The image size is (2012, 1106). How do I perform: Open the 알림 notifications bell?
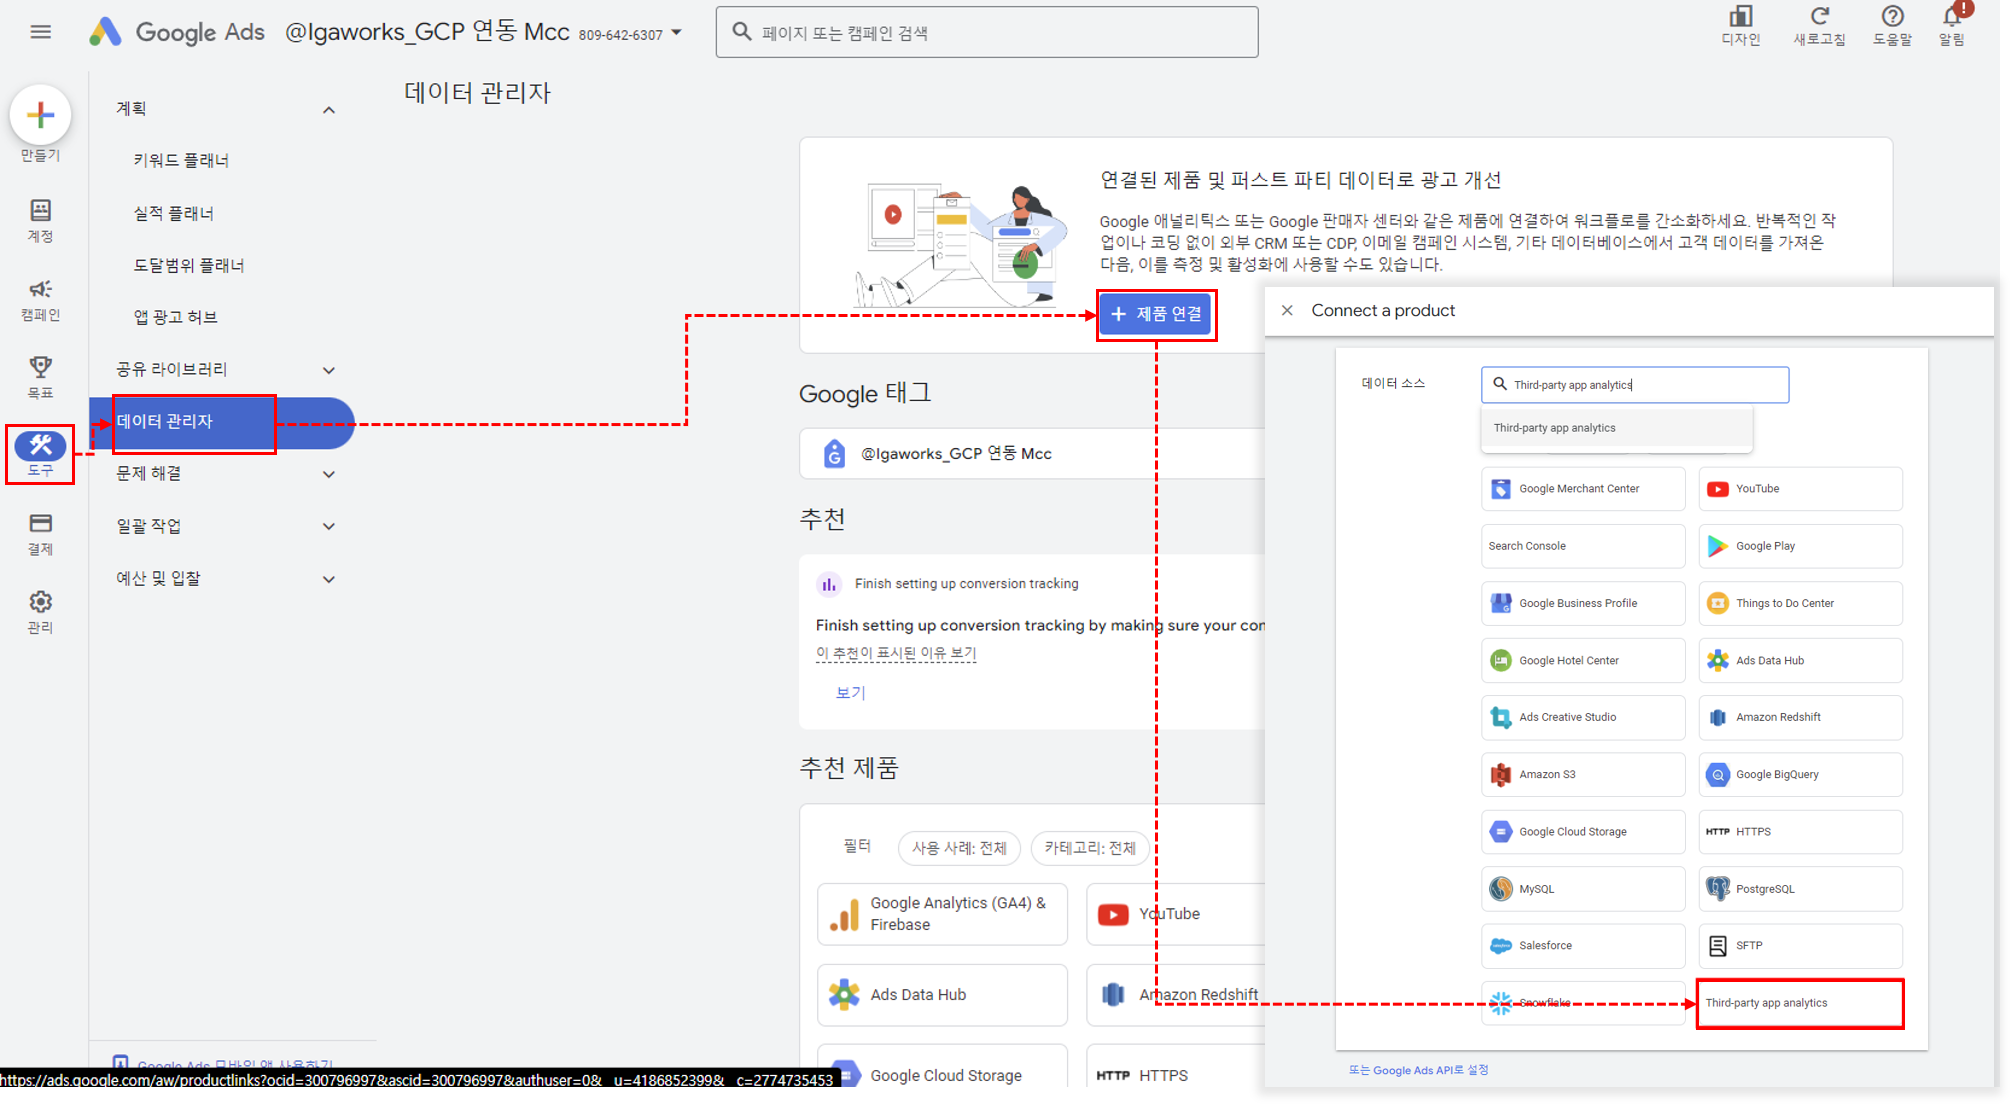click(x=1952, y=27)
